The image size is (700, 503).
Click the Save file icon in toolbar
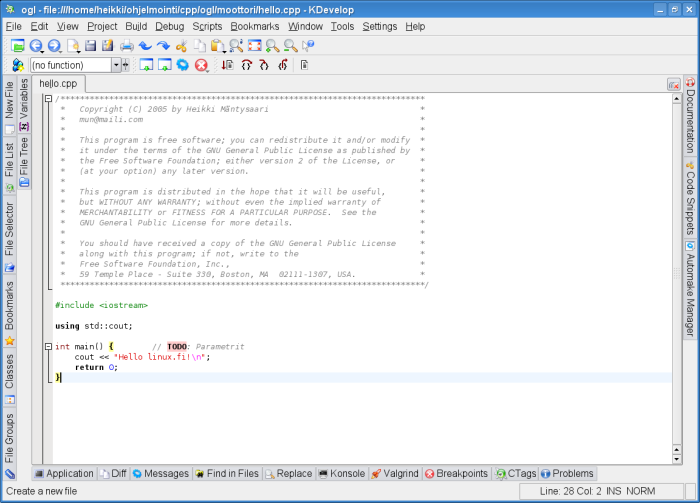coord(91,46)
